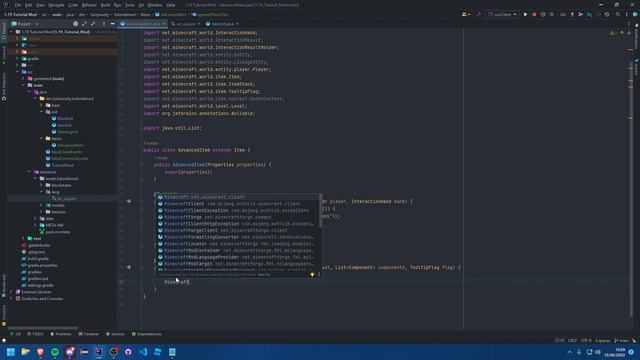
Task: Open the Navigate menu
Action: click(x=56, y=5)
